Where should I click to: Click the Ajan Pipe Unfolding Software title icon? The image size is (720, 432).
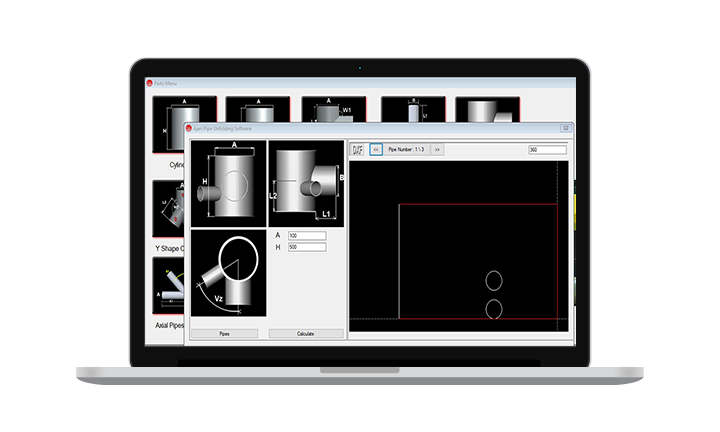[x=189, y=129]
